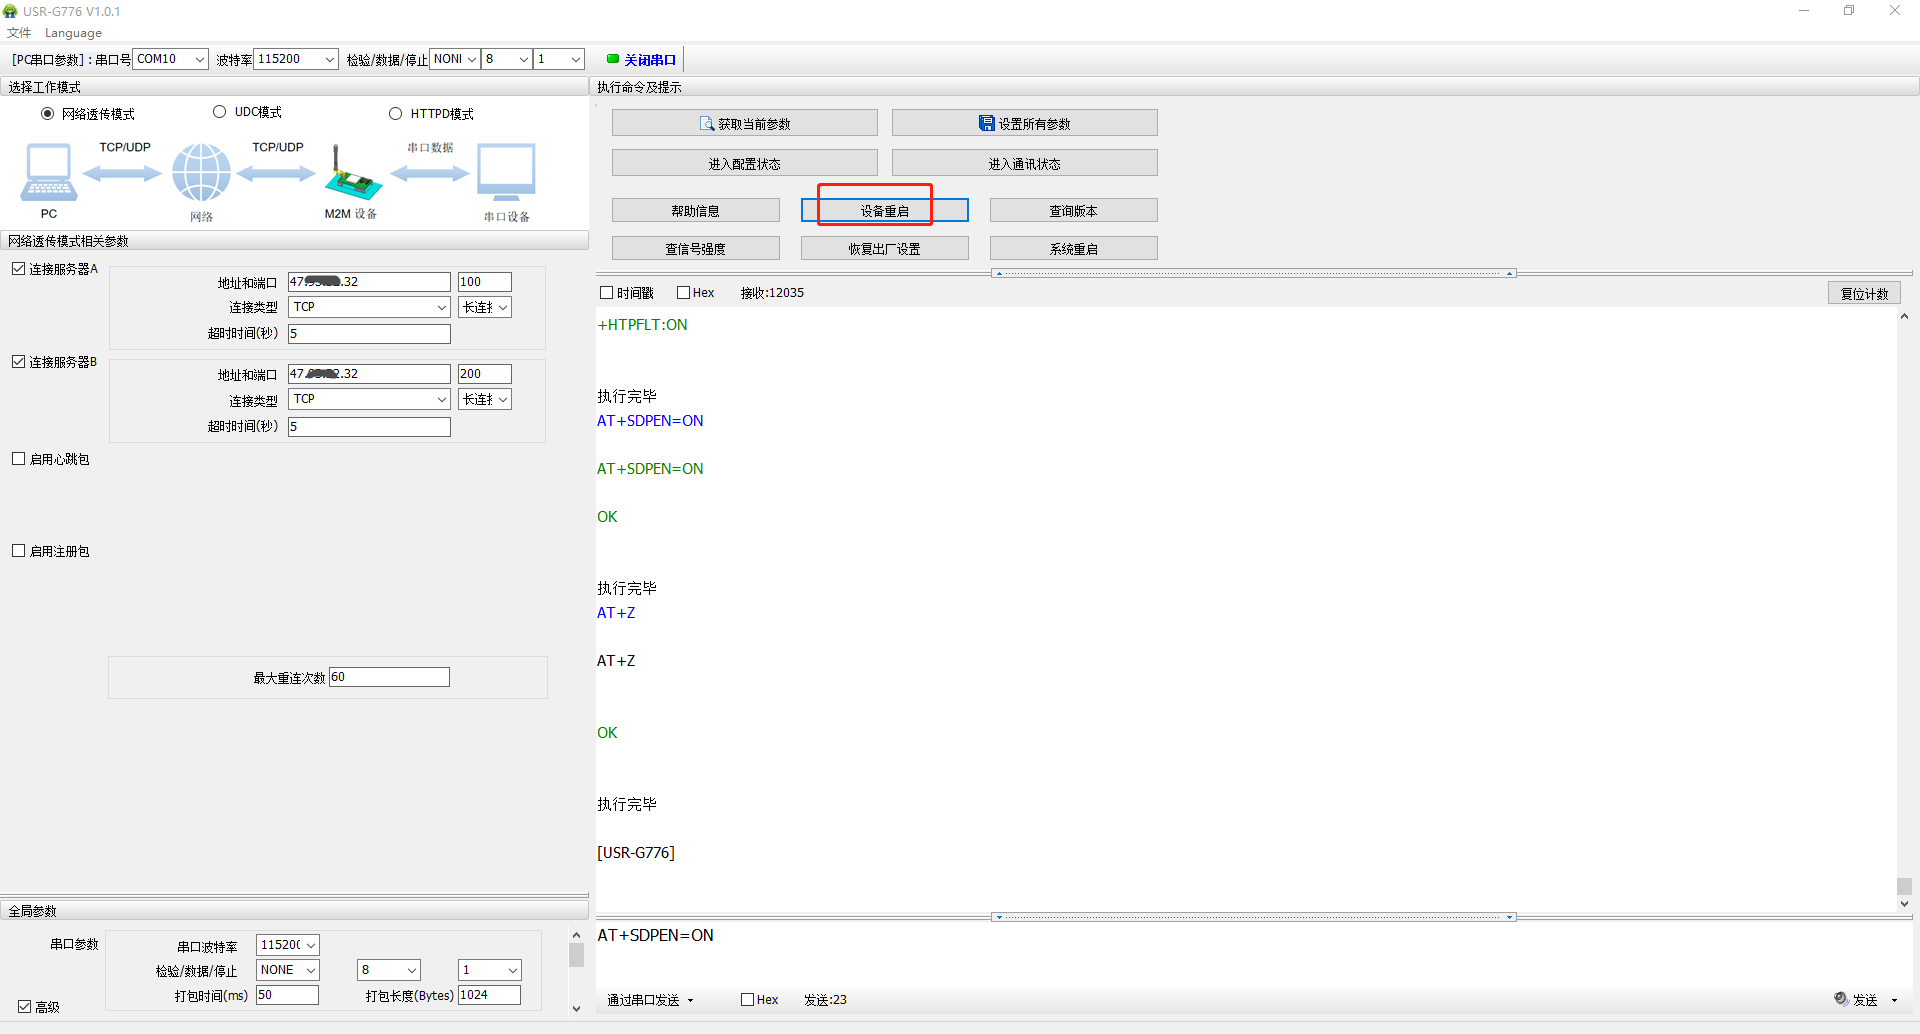Click the PC laptop icon in diagram

(48, 172)
